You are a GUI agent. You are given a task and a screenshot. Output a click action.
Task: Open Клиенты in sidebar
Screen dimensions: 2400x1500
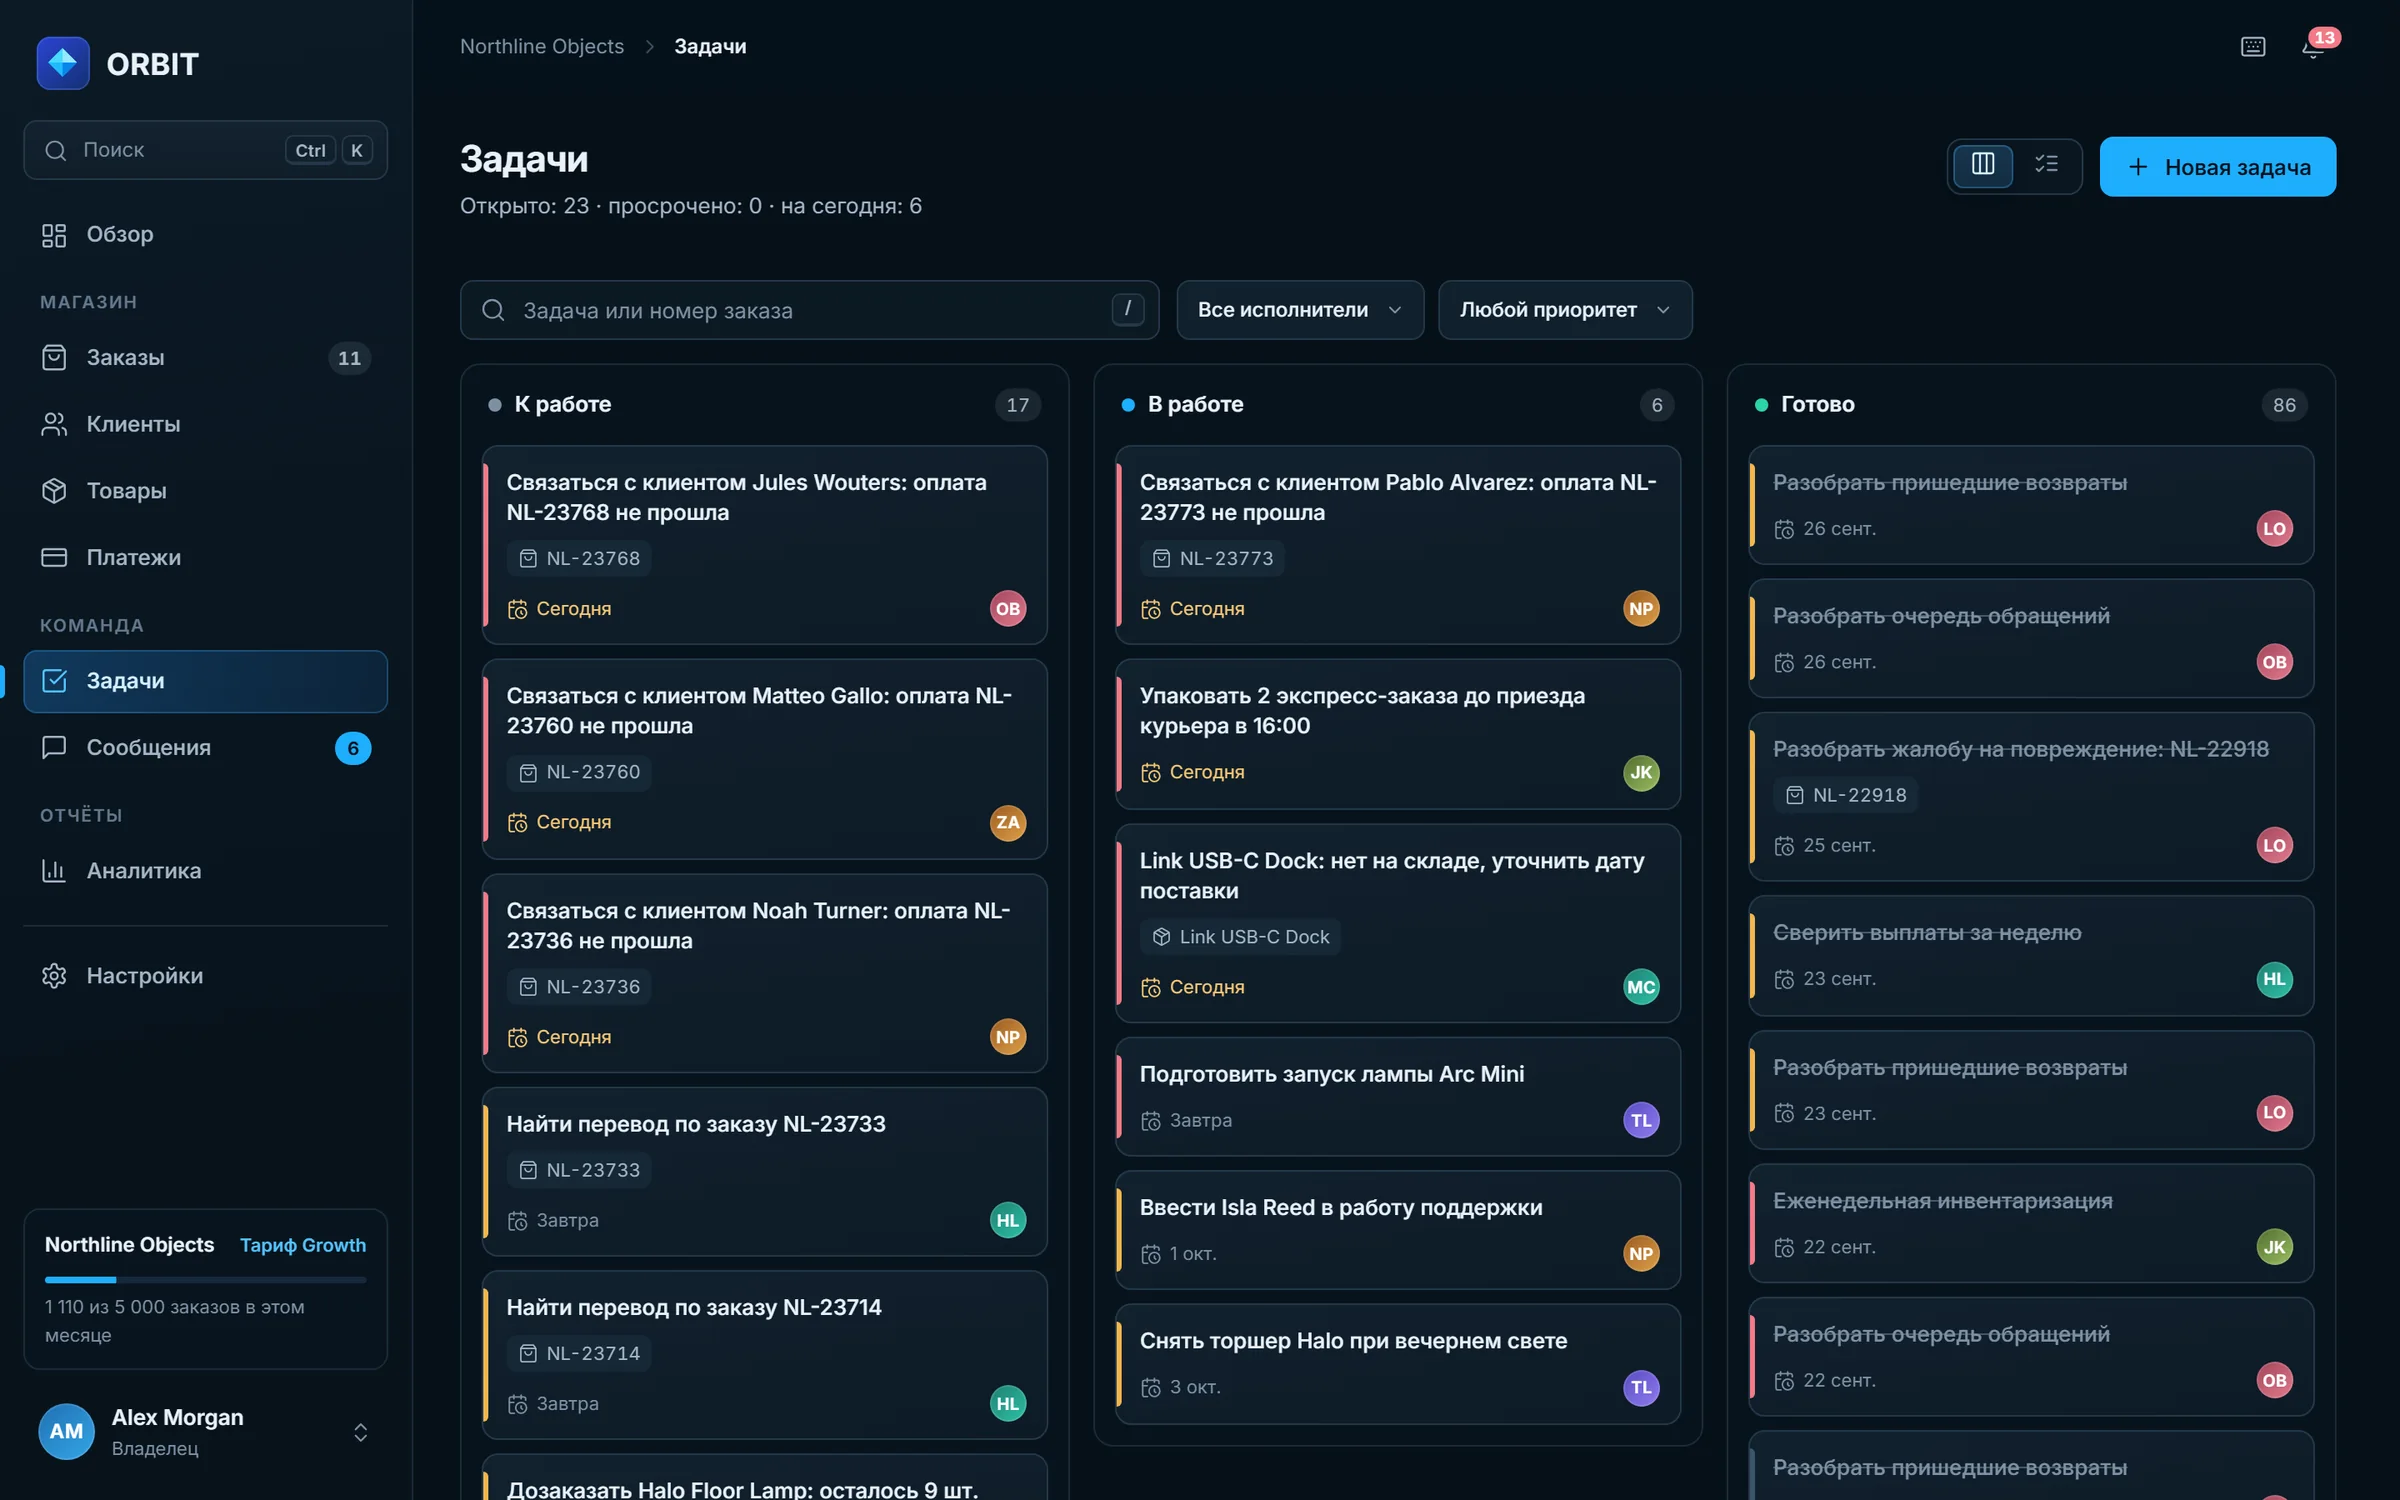[x=205, y=424]
